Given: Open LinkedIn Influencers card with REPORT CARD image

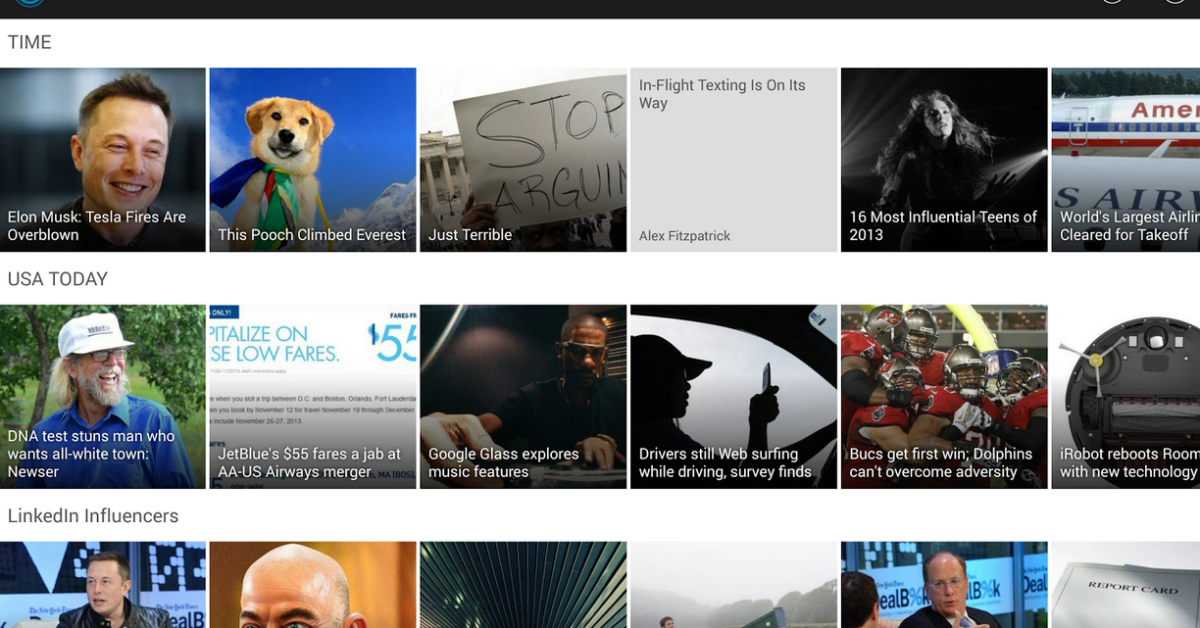Looking at the screenshot, I should click(1126, 585).
